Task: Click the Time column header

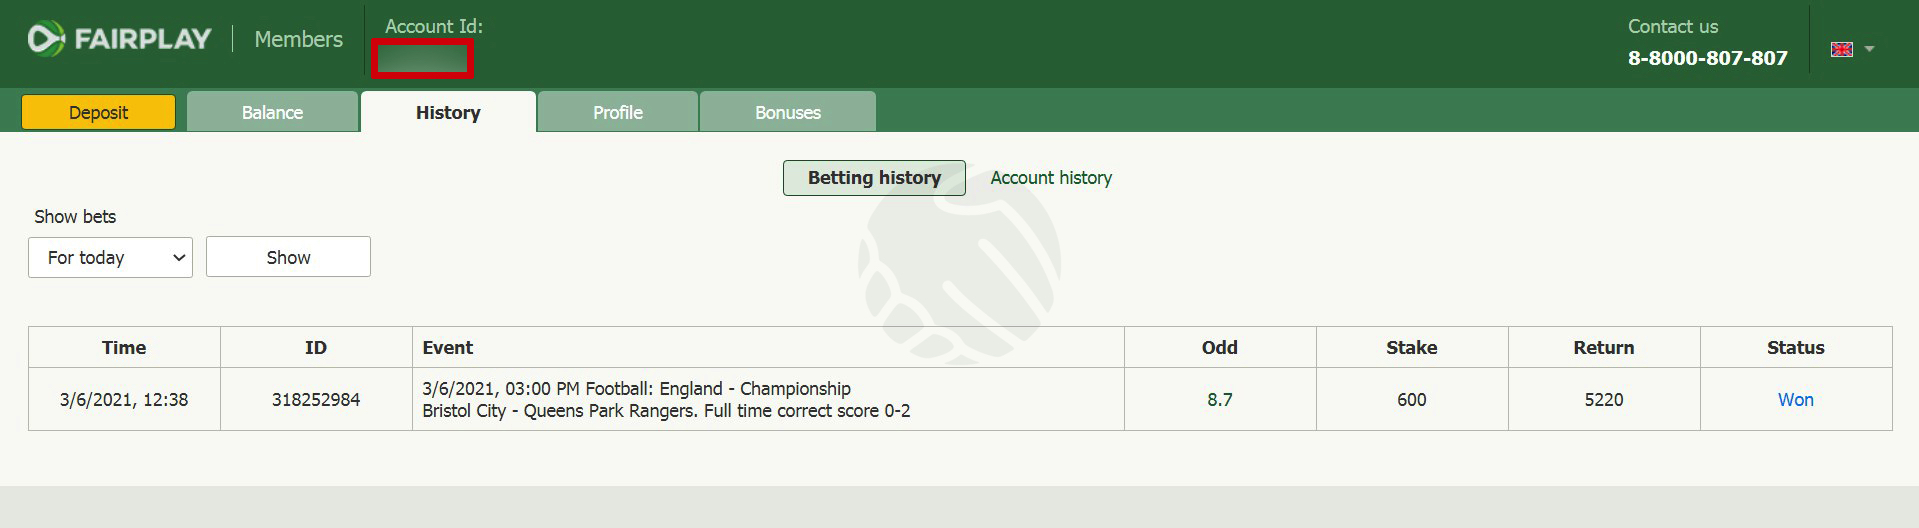Action: pos(124,347)
